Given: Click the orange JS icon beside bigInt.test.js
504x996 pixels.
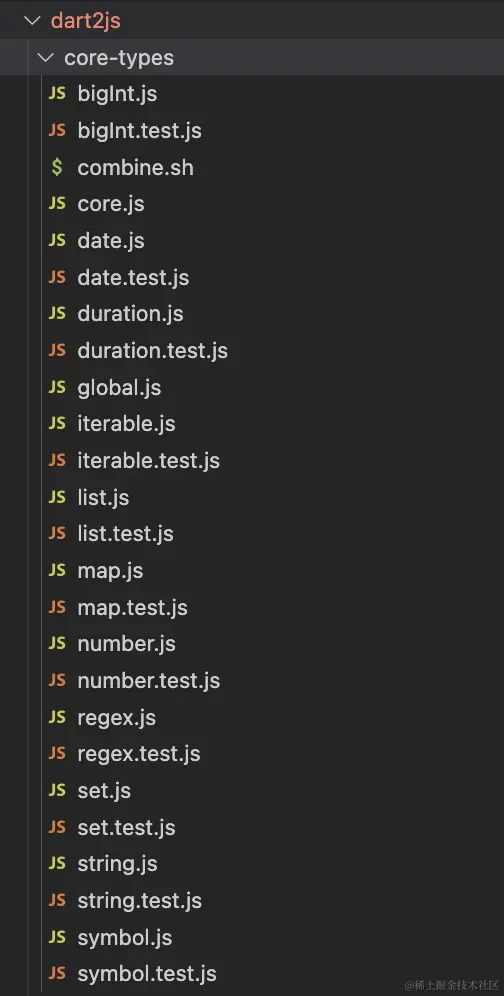Looking at the screenshot, I should point(57,131).
